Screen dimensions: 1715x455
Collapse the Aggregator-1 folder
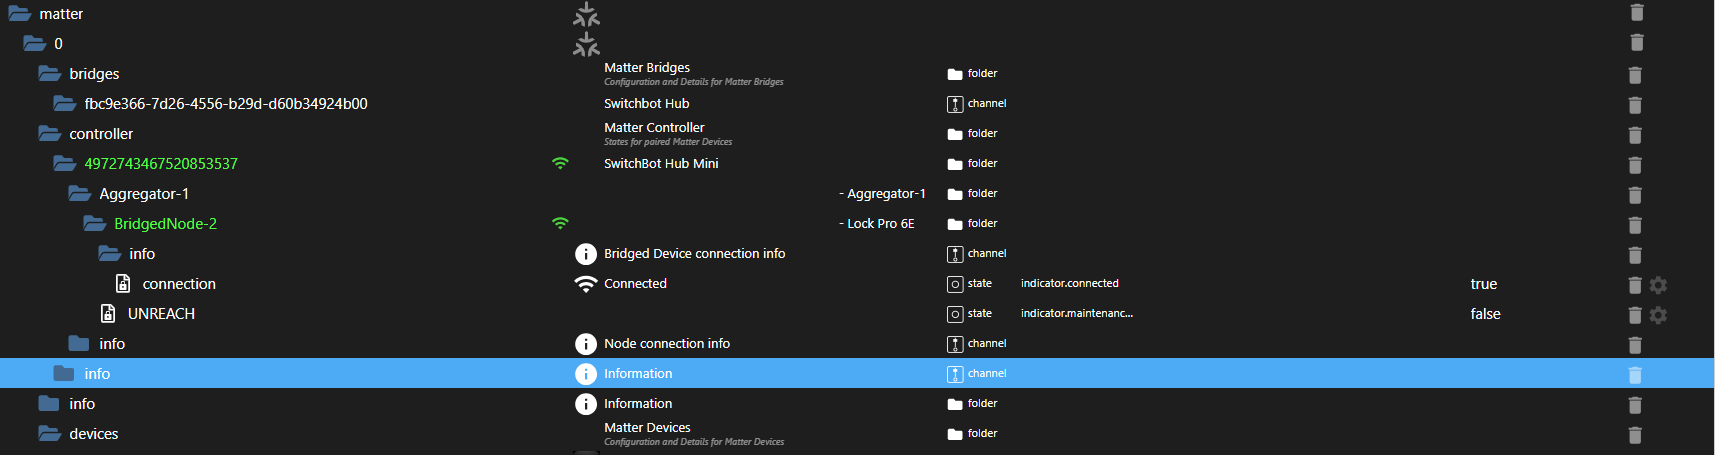(80, 194)
